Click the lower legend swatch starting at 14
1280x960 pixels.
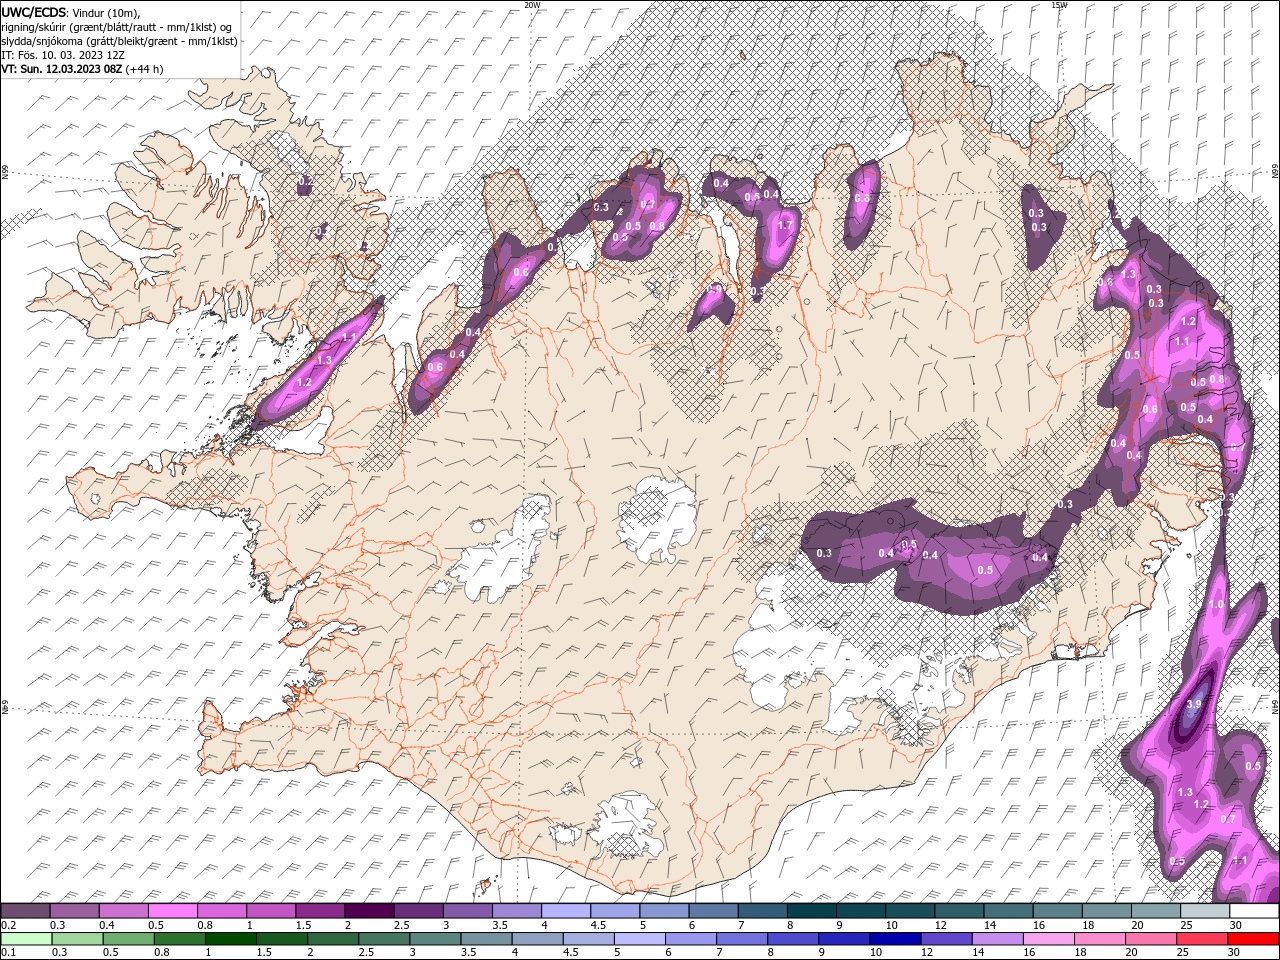[996, 939]
